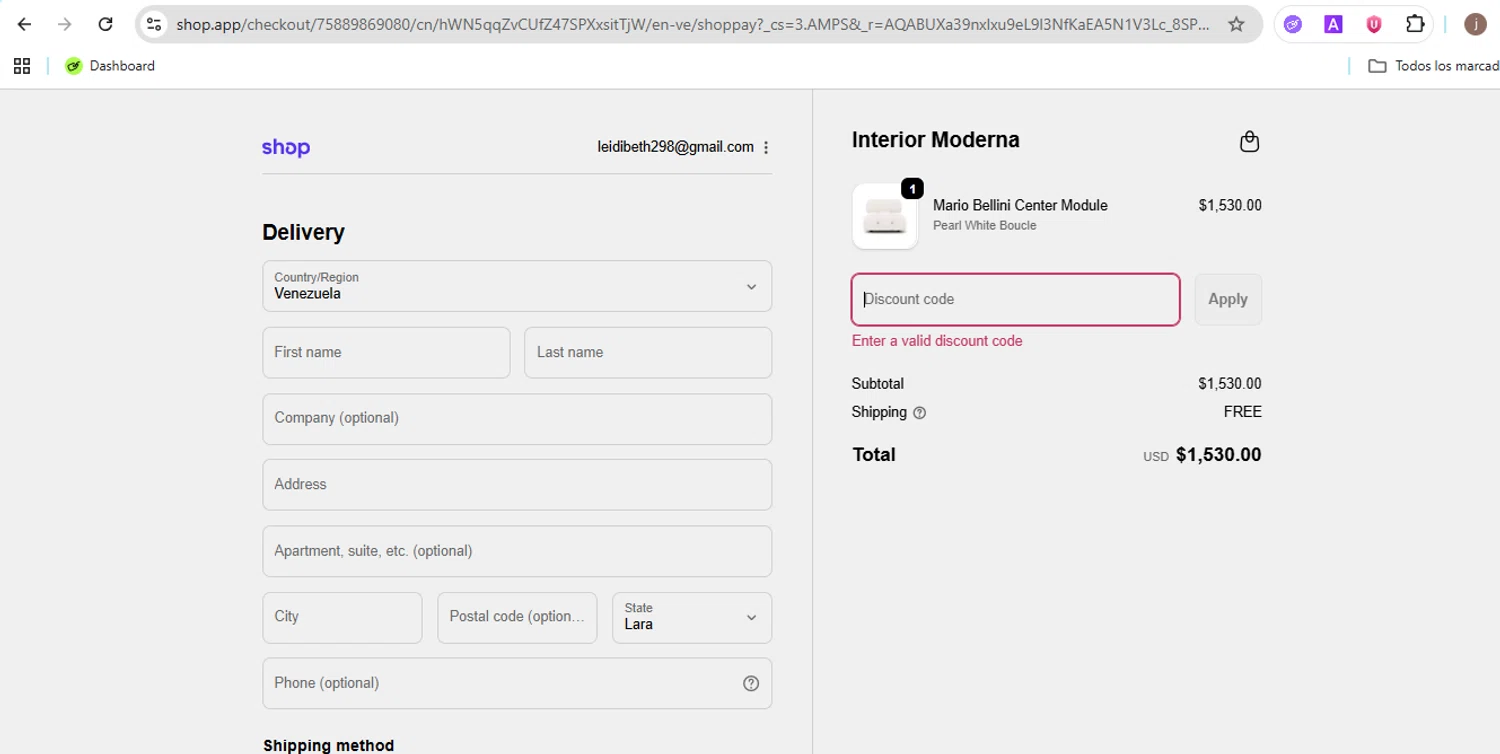Open the purple A extension icon
This screenshot has width=1500, height=754.
[1333, 24]
